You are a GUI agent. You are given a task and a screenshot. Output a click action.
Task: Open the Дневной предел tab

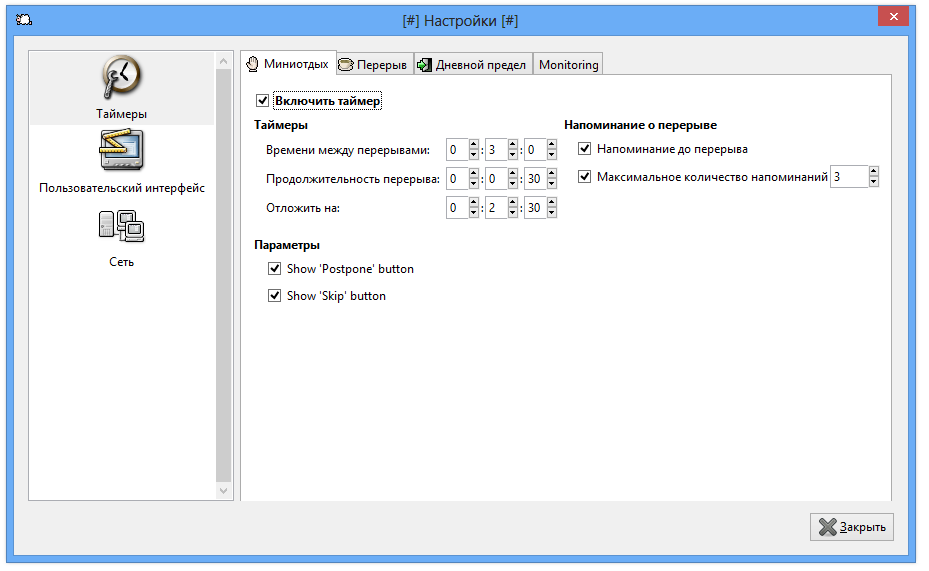coord(473,65)
